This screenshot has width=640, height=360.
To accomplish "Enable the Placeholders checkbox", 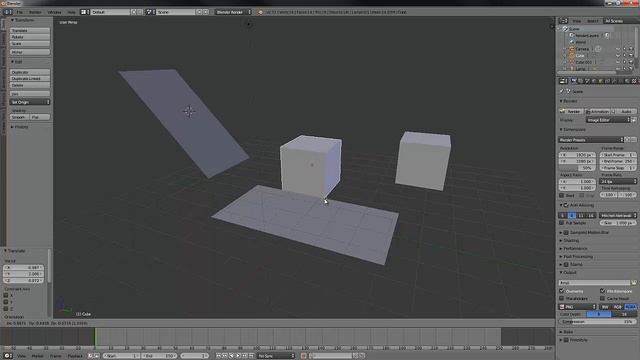I will click(562, 299).
